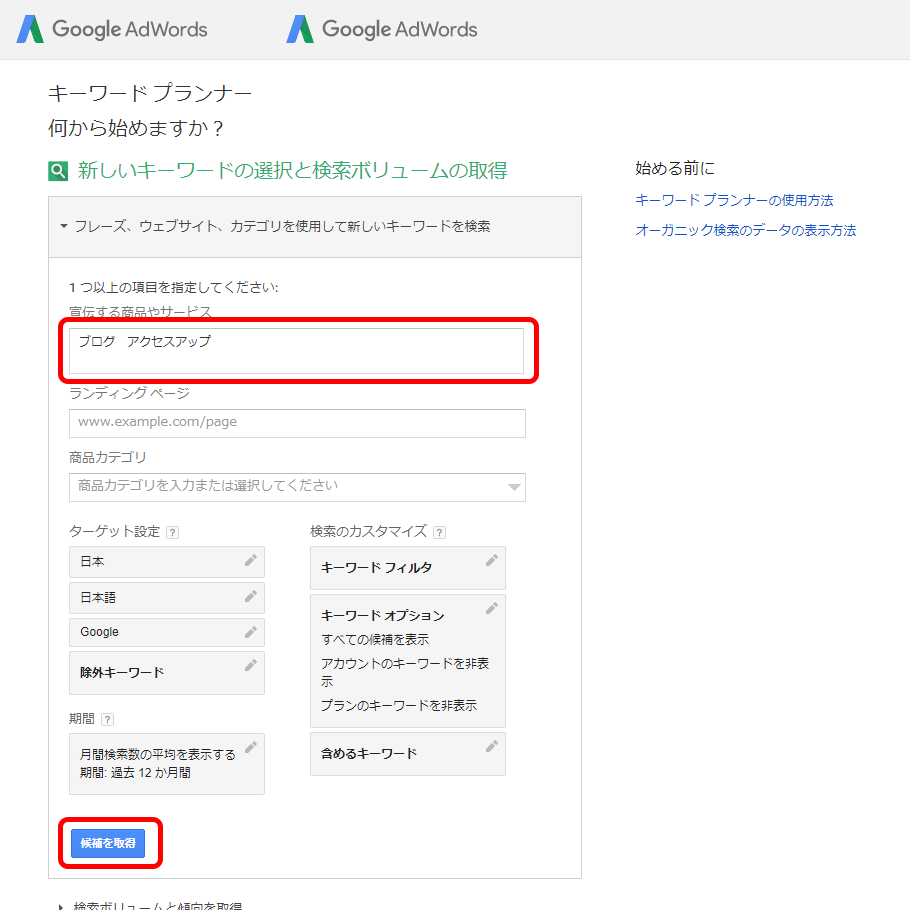This screenshot has height=910, width=910.
Task: Click アカウントのキーワードを非表示 text
Action: point(405,672)
